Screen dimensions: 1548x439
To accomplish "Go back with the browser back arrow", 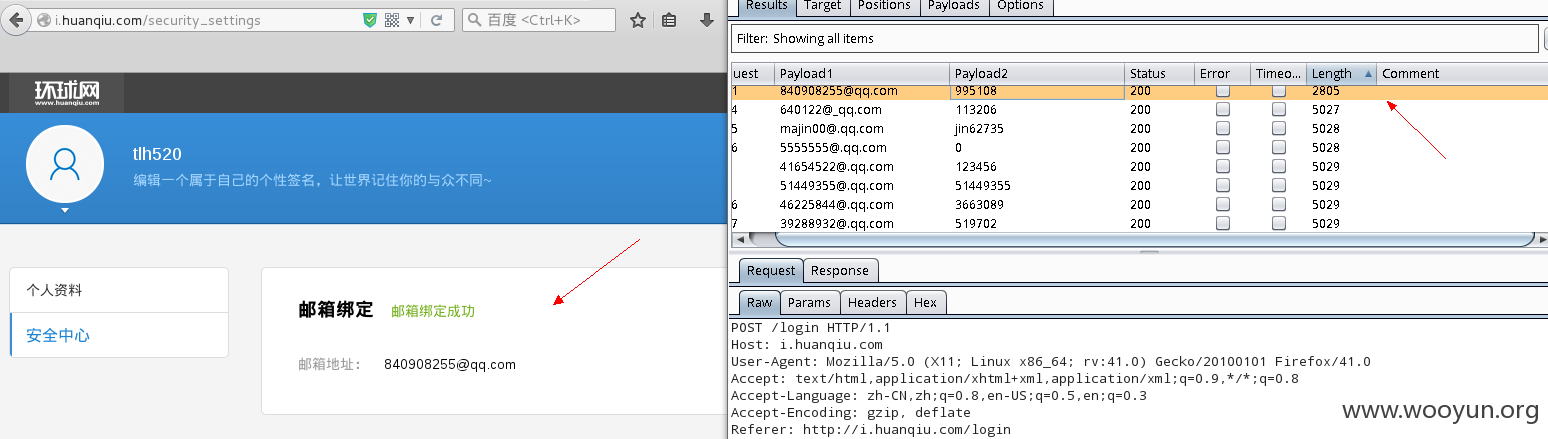I will click(x=16, y=20).
